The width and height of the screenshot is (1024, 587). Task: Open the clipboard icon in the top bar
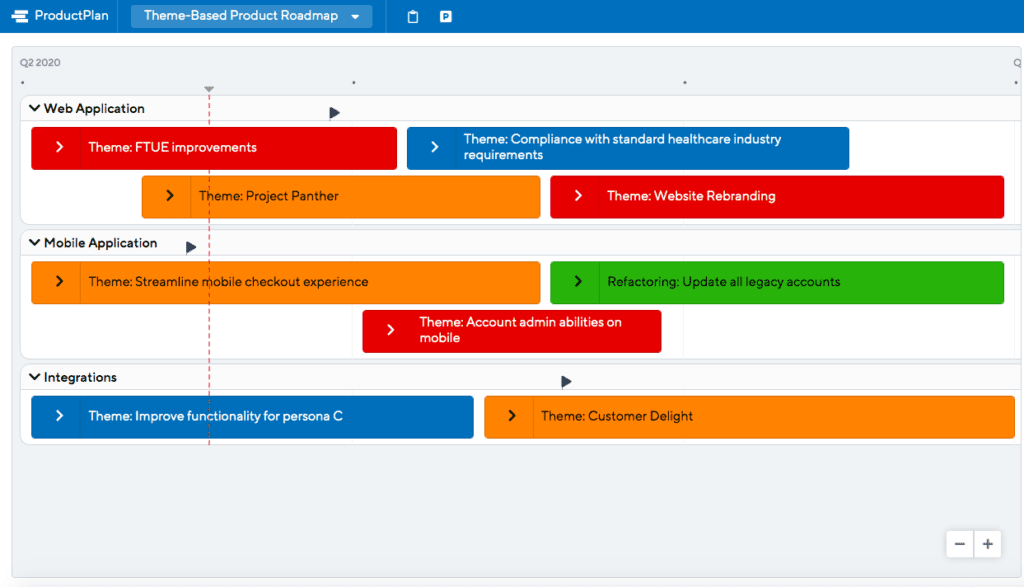coord(412,16)
